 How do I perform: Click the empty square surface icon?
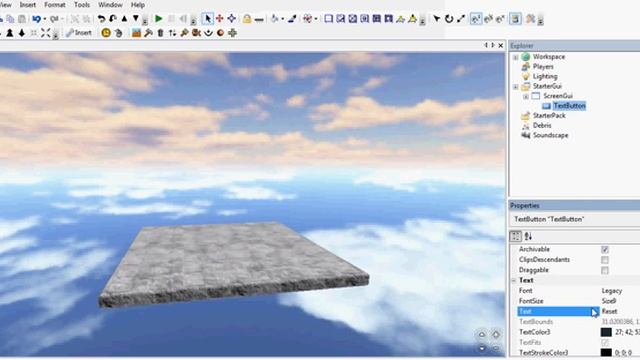(x=329, y=18)
